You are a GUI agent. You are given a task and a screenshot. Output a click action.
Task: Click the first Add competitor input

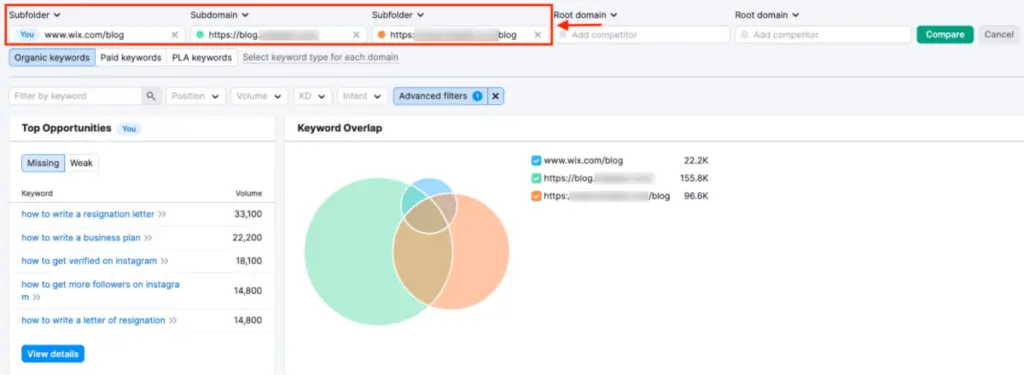click(641, 35)
